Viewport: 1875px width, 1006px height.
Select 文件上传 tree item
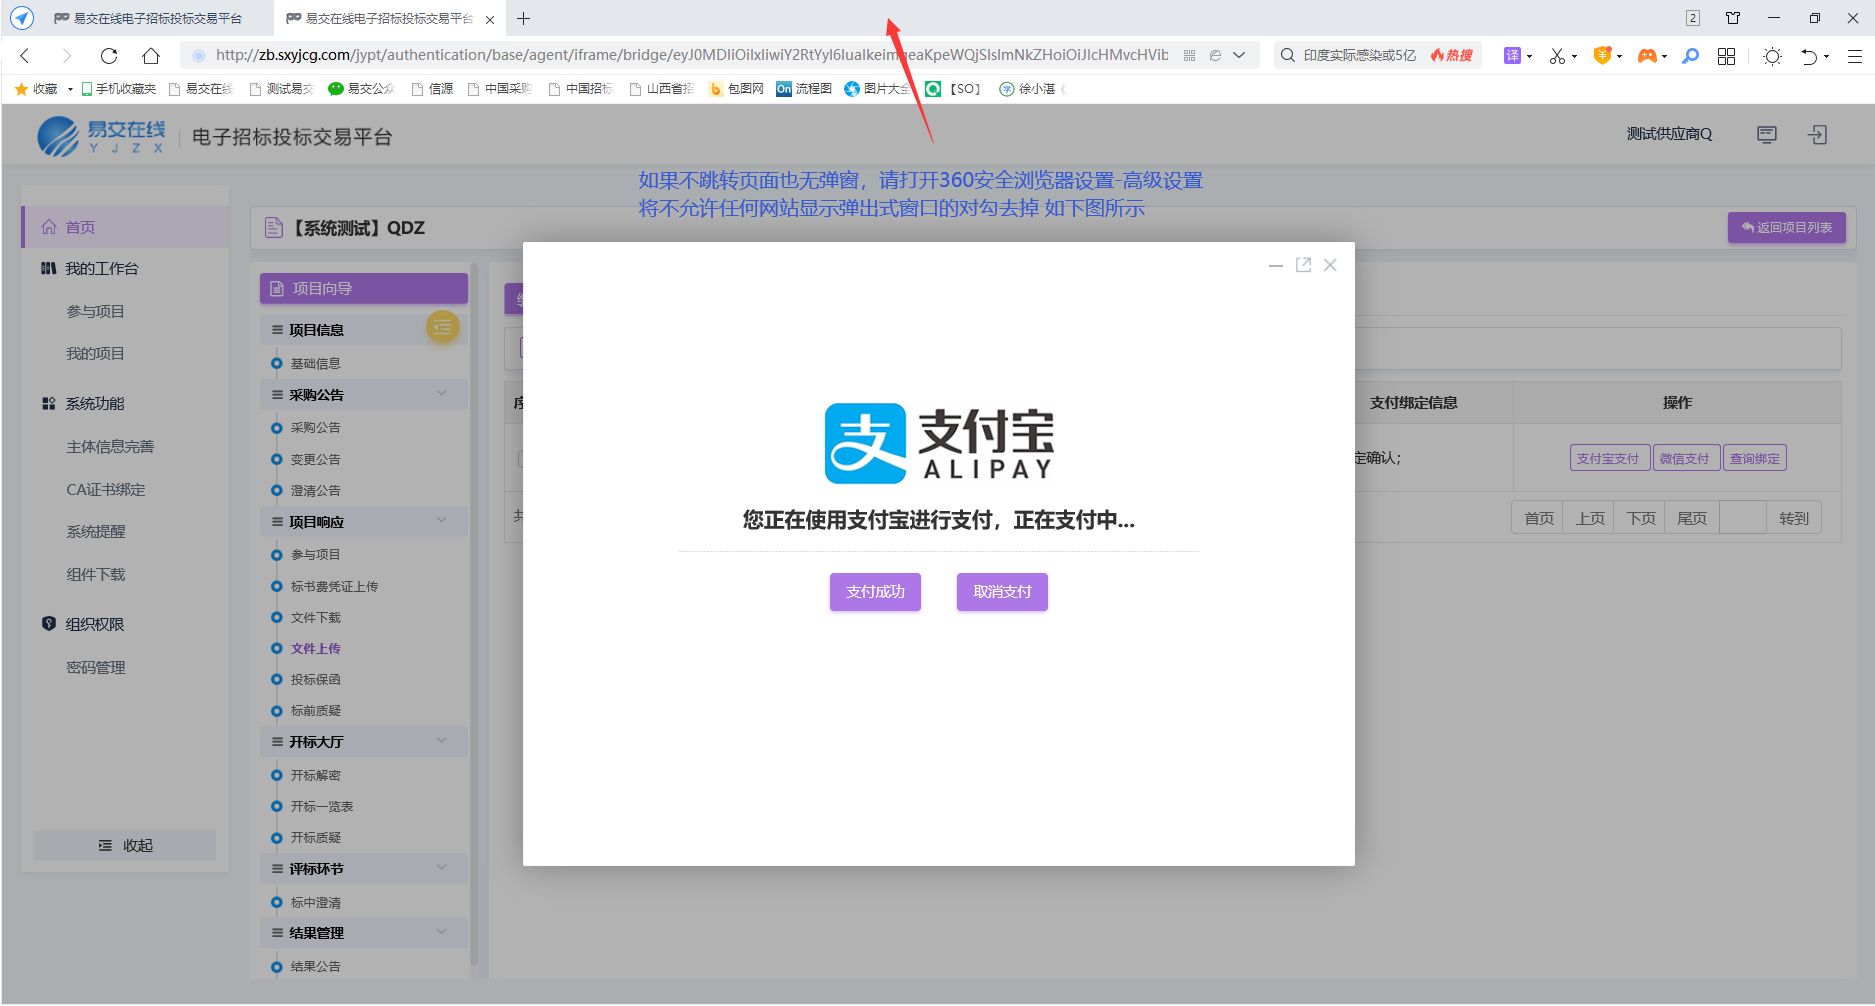315,648
